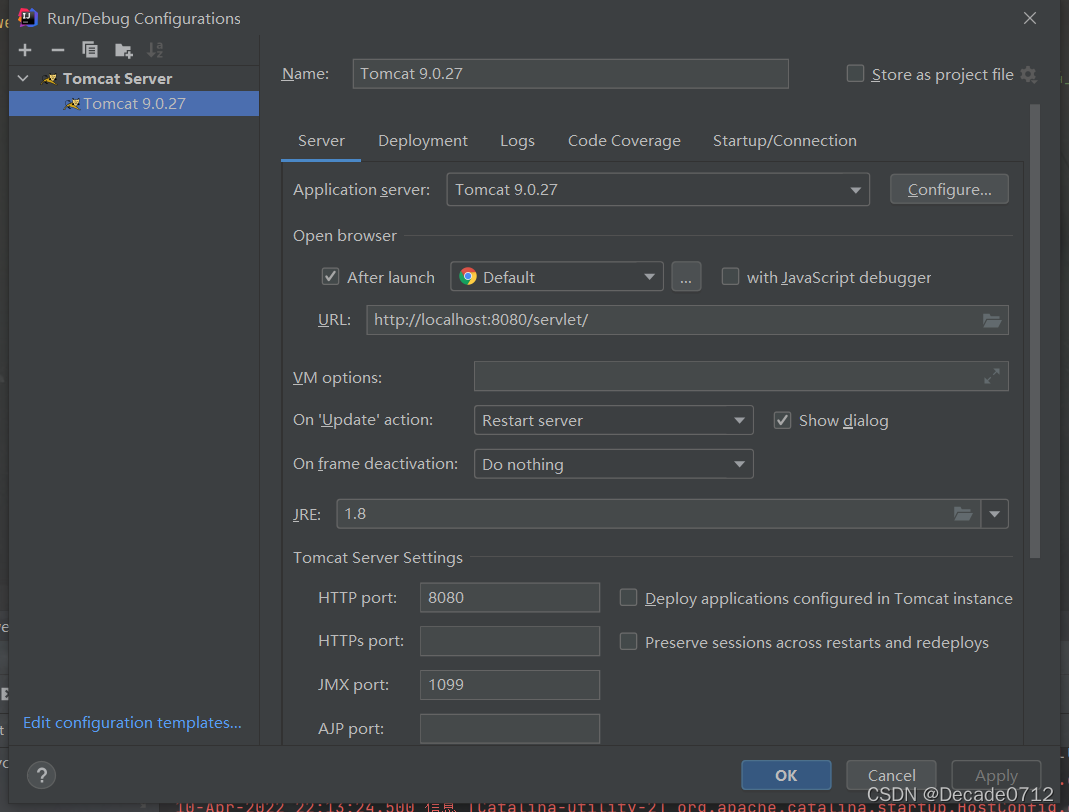Switch to the Server tab

tap(321, 140)
